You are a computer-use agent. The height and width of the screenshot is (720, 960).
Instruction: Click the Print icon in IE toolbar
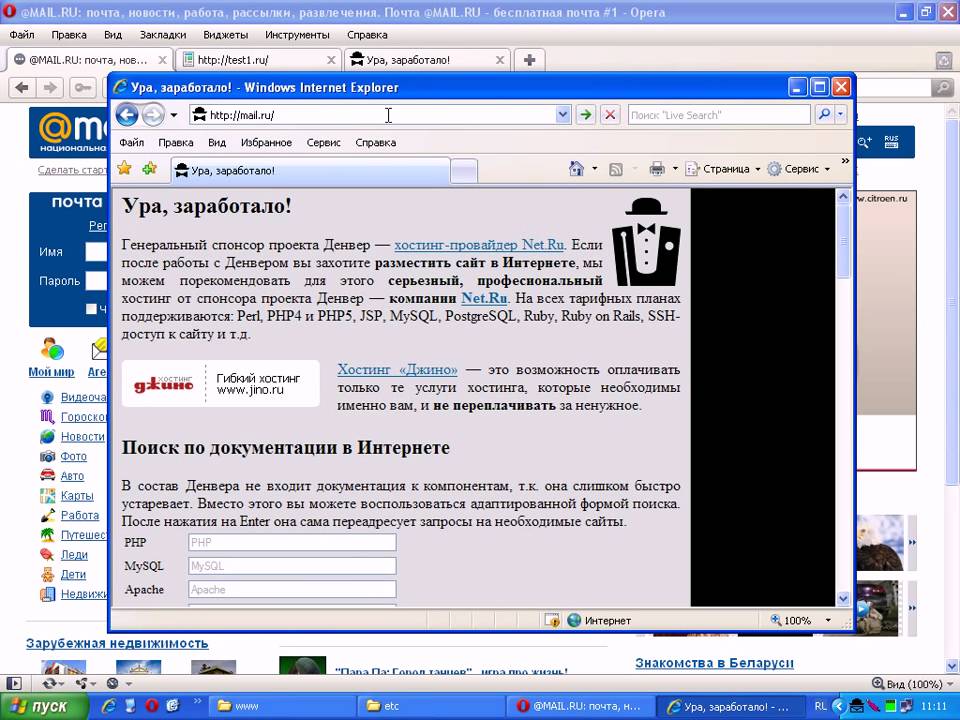coord(657,169)
